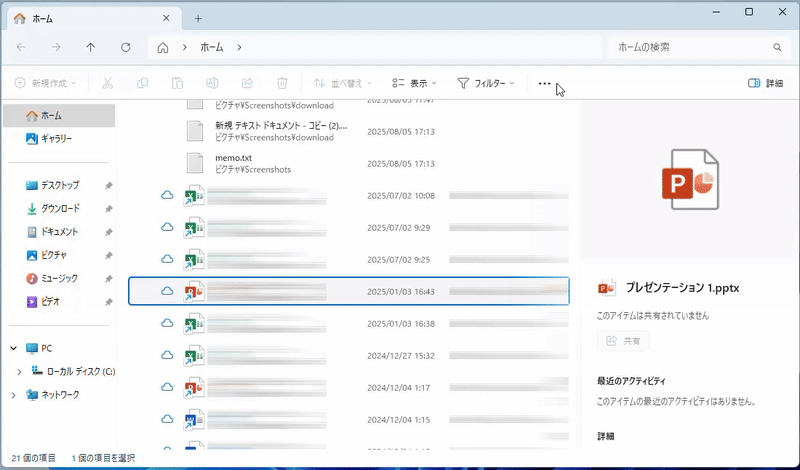This screenshot has height=470, width=800.
Task: Refresh the current folder view
Action: [x=126, y=47]
